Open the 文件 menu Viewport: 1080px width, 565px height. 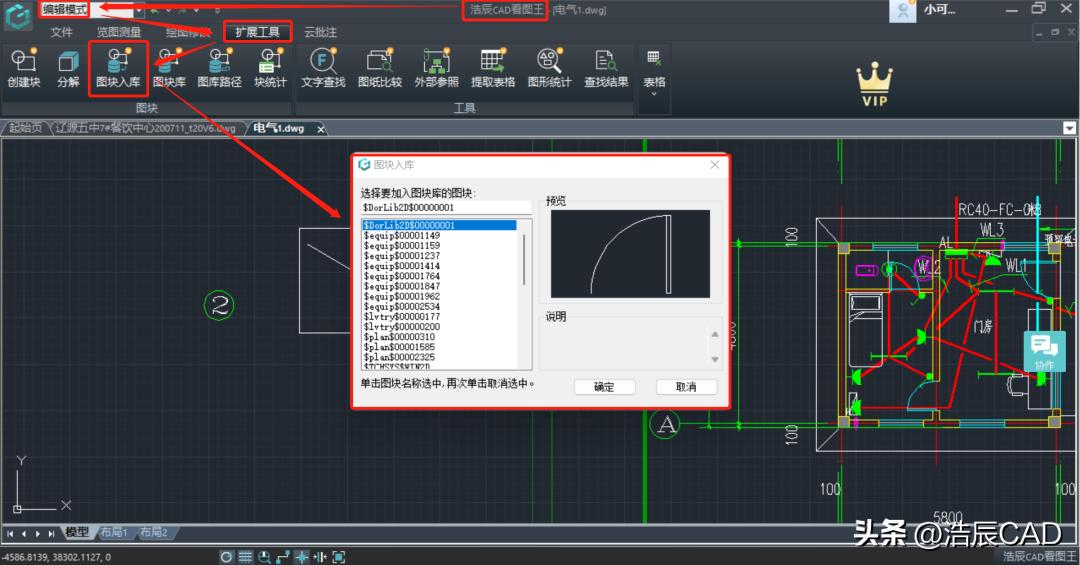[61, 32]
